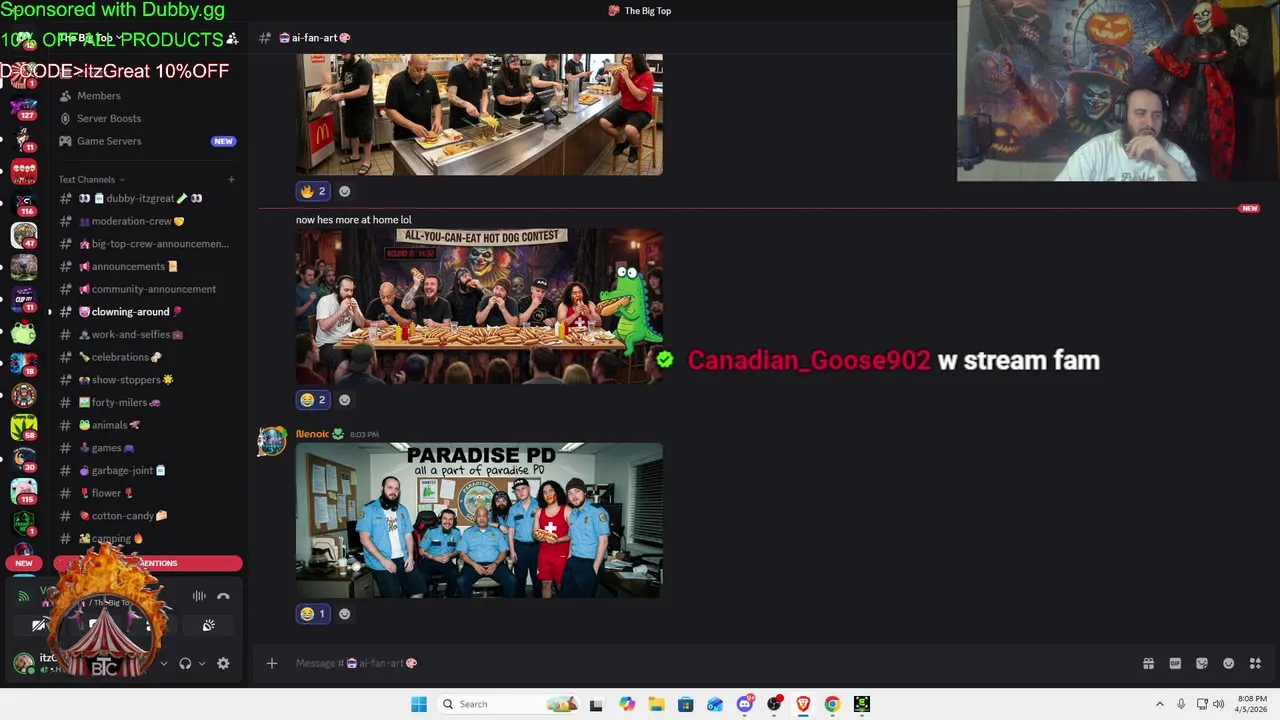Create channel with Text Channels plus icon
The image size is (1280, 720).
click(x=231, y=180)
